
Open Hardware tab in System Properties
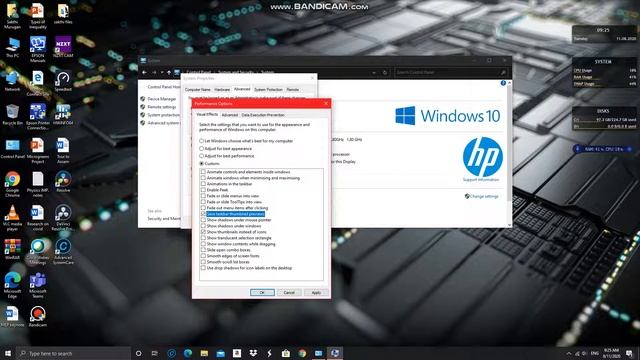click(222, 89)
